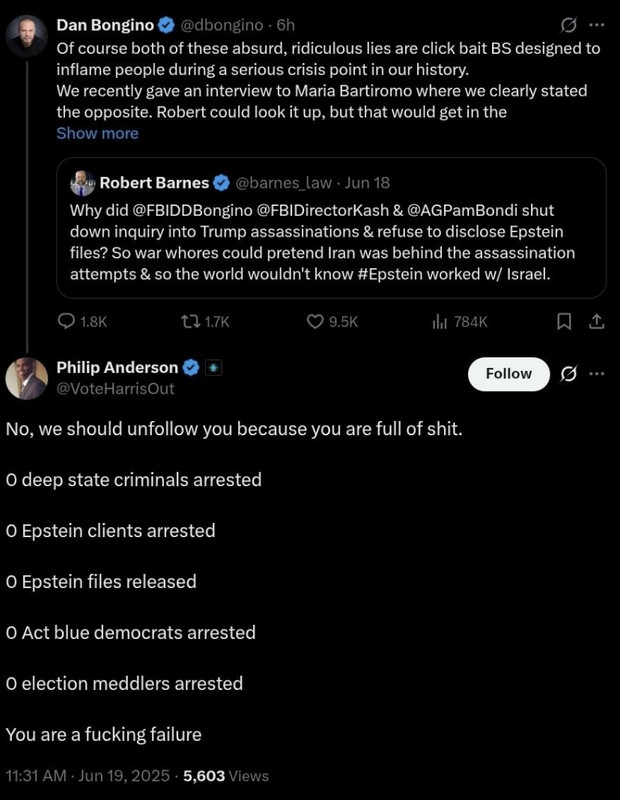
Task: Open Dan Bongino's profile picture
Action: [x=27, y=35]
